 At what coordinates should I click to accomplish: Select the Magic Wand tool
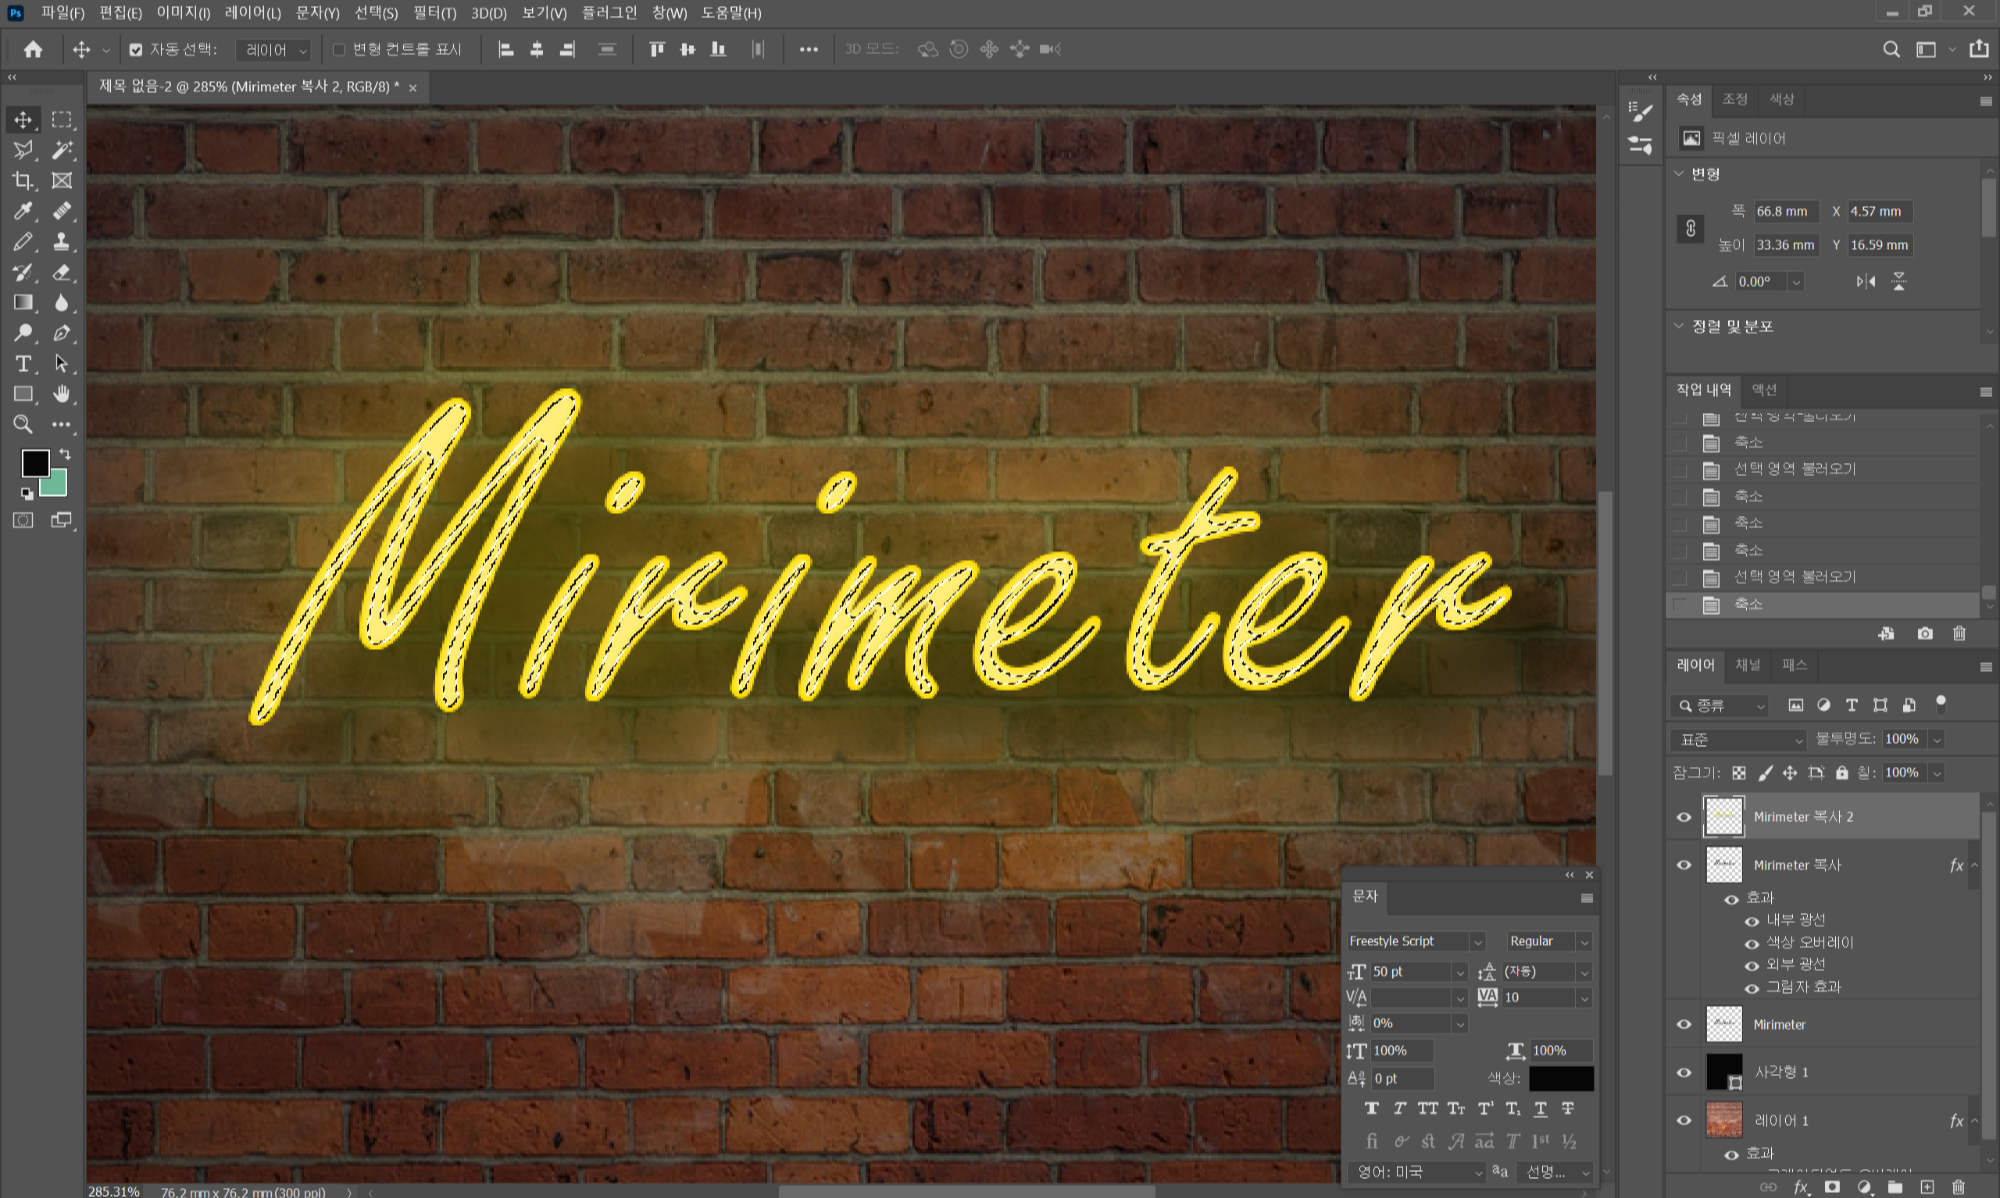pos(62,150)
